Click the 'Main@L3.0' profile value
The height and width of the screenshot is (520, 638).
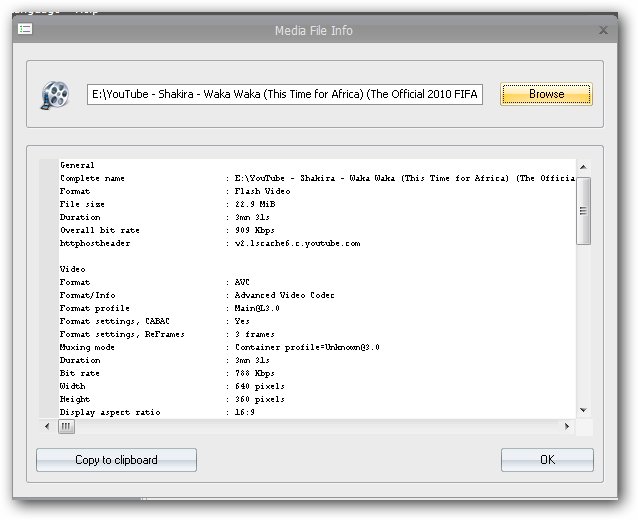(x=257, y=308)
